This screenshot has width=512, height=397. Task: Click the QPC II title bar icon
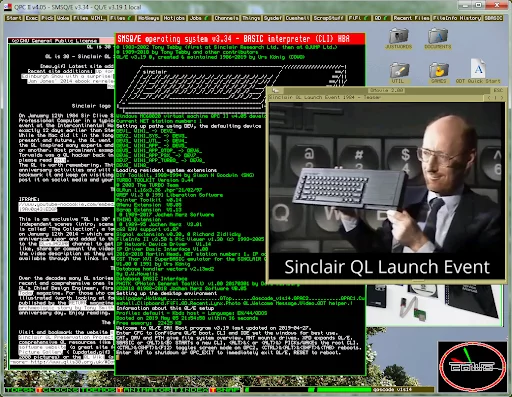(x=8, y=7)
